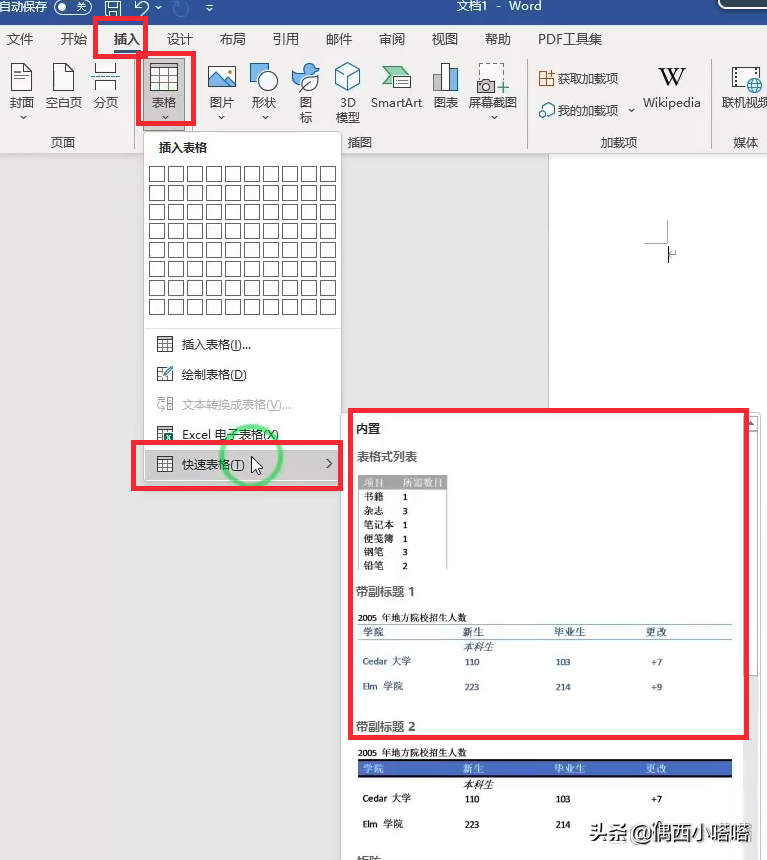Insert a 分页 page break
767x860 pixels.
[105, 87]
